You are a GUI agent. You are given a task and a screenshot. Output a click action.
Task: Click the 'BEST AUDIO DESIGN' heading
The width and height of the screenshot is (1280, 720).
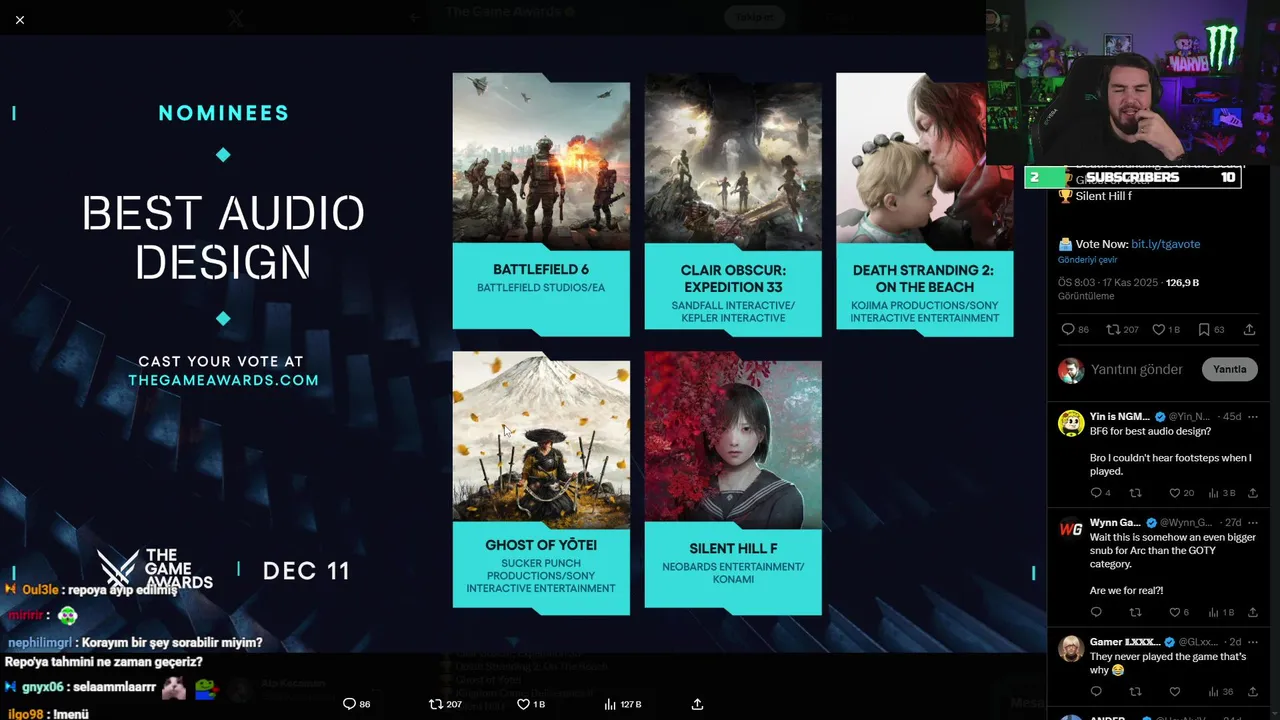click(x=223, y=238)
